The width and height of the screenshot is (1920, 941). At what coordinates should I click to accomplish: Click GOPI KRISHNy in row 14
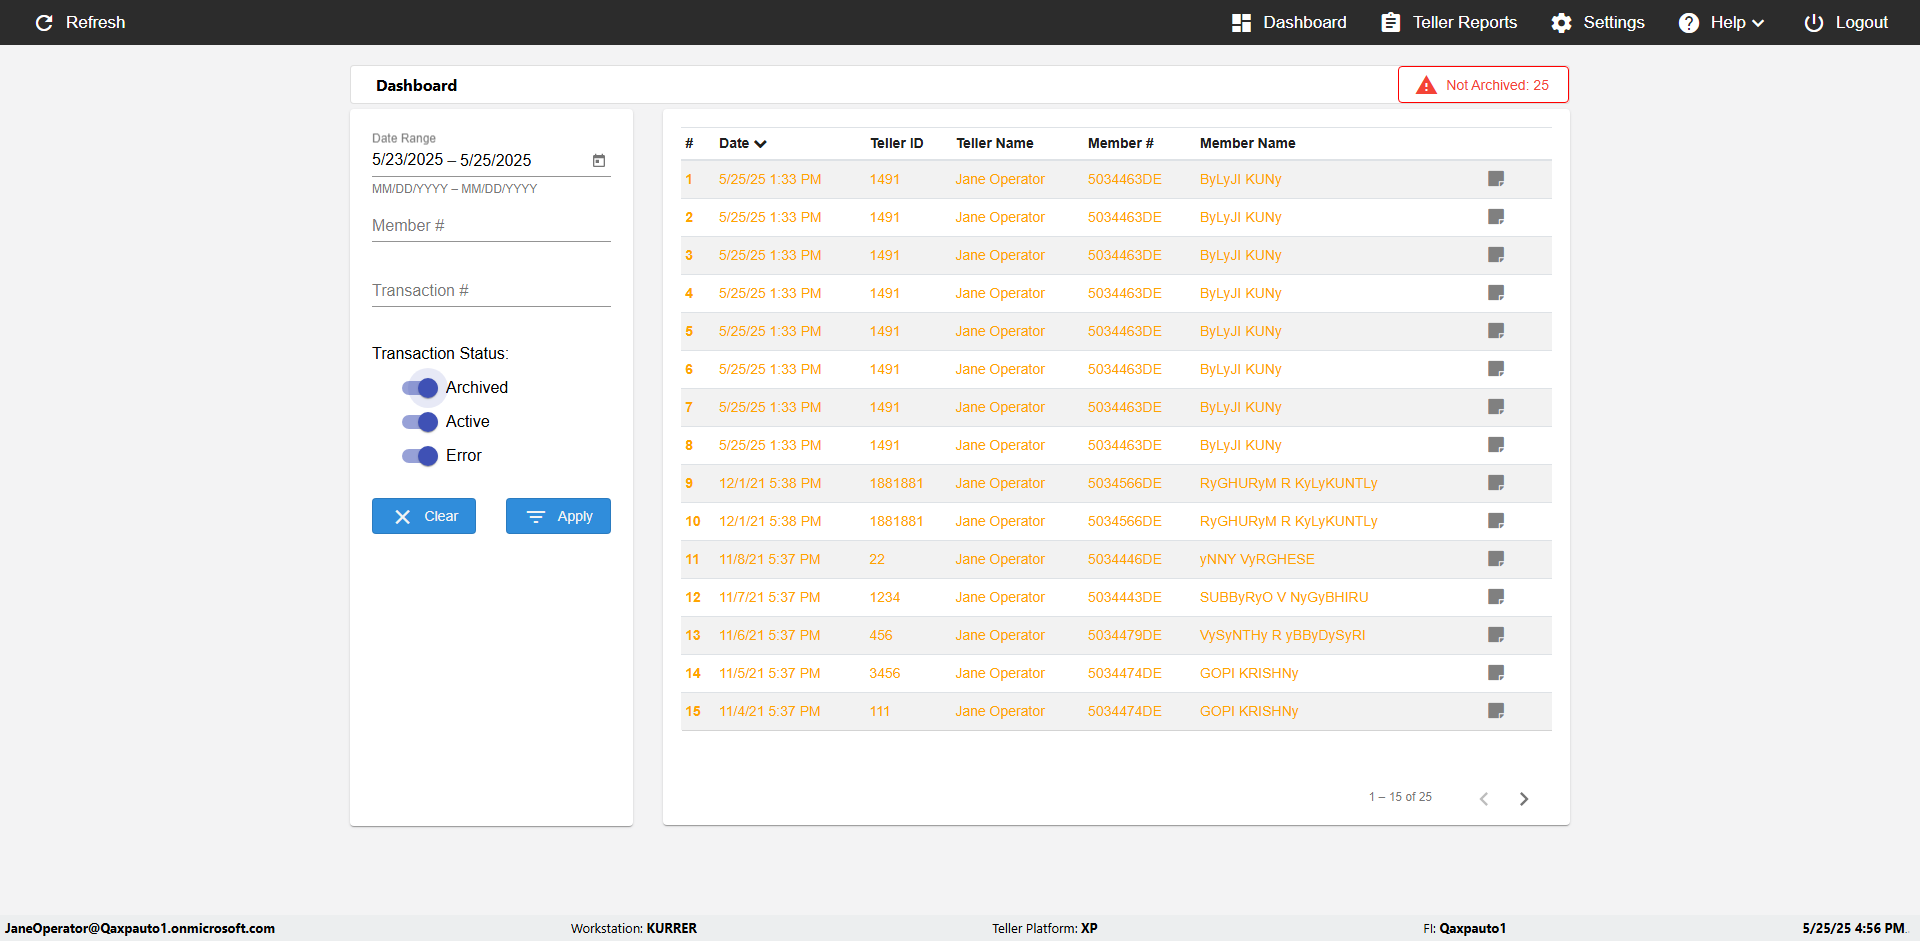1249,673
